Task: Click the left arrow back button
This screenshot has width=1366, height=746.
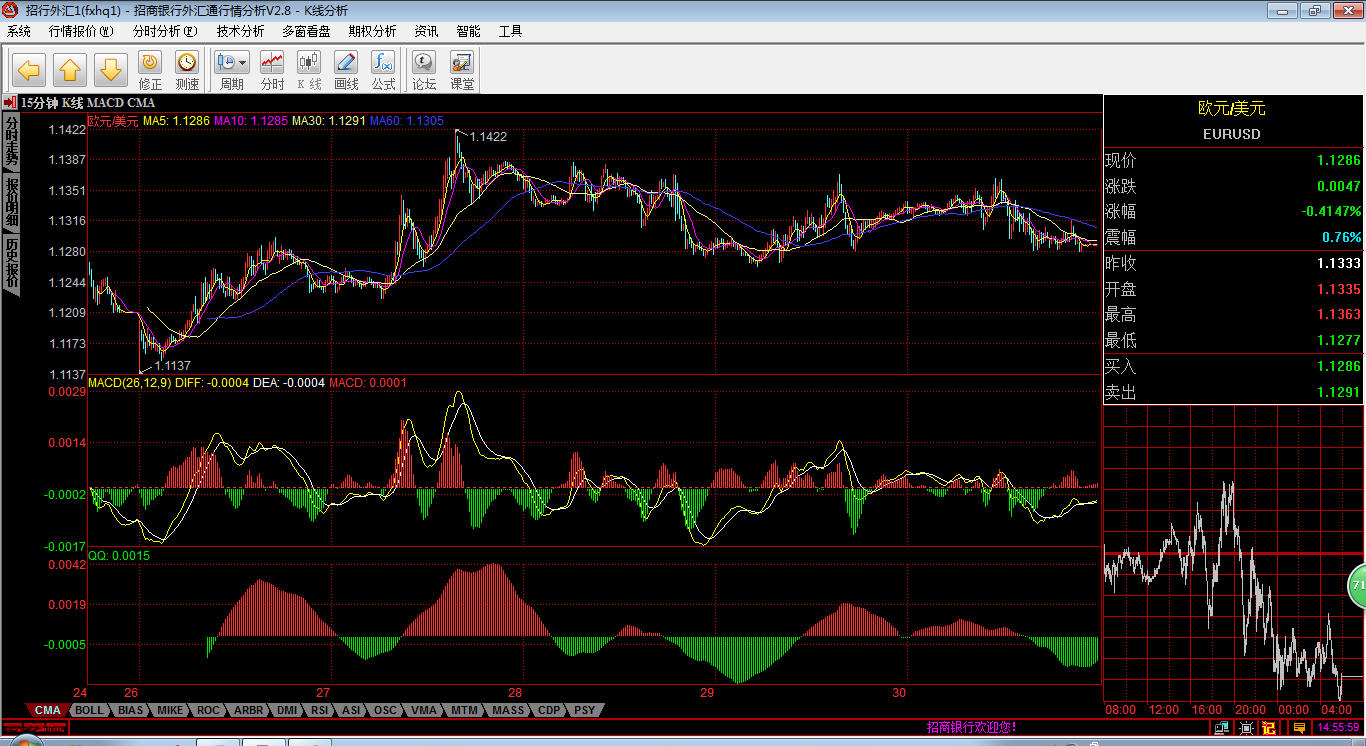Action: click(29, 70)
